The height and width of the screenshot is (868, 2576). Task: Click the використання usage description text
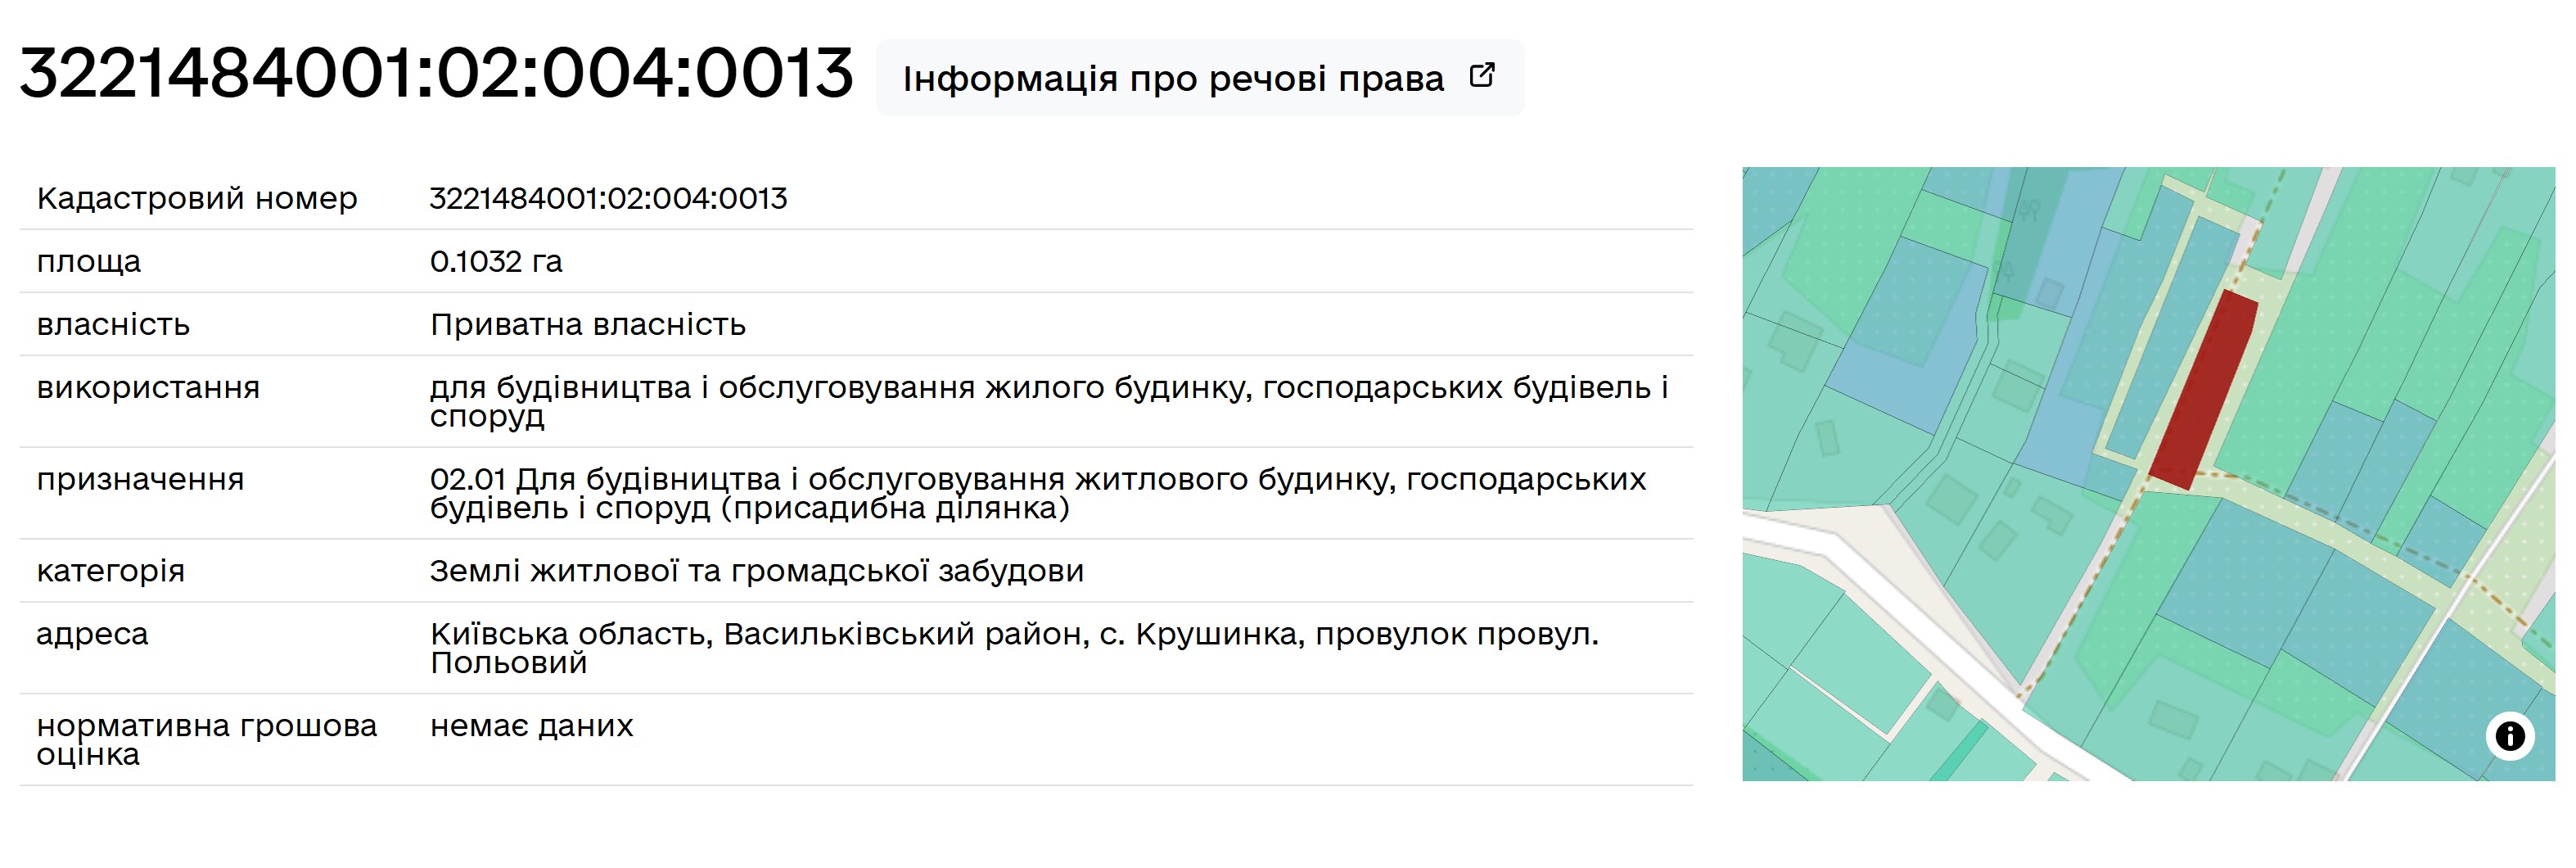(x=1048, y=401)
